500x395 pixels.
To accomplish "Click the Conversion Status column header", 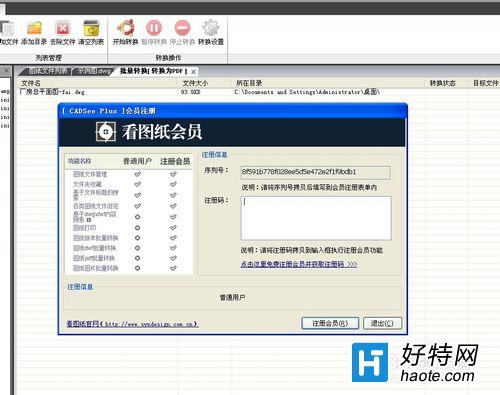I will (442, 83).
